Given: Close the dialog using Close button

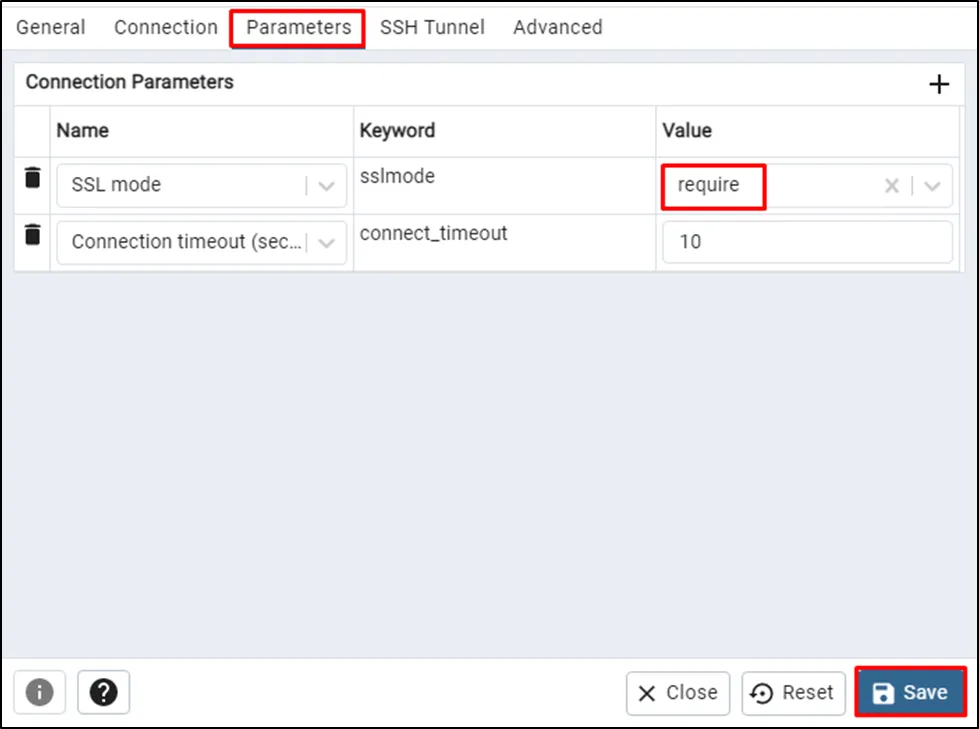Looking at the screenshot, I should pyautogui.click(x=678, y=693).
